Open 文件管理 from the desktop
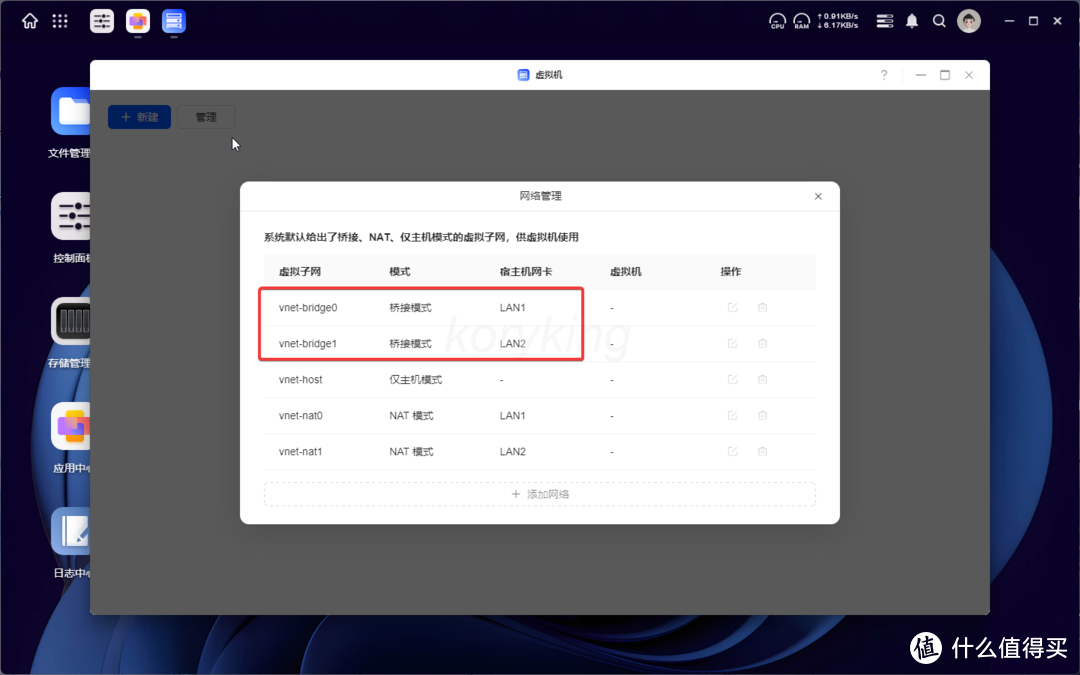 pyautogui.click(x=70, y=112)
